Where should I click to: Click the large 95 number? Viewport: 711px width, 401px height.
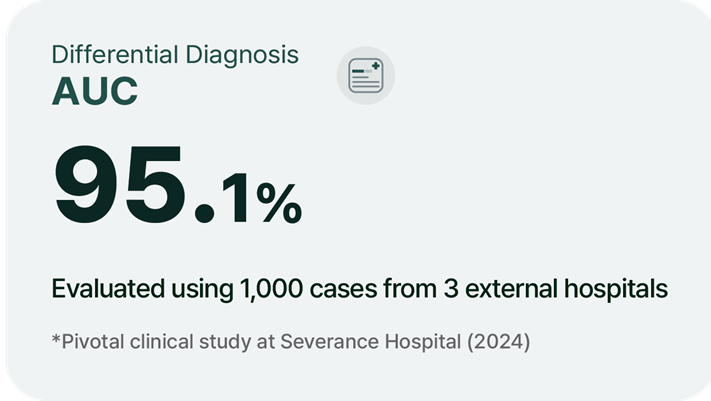pos(120,185)
